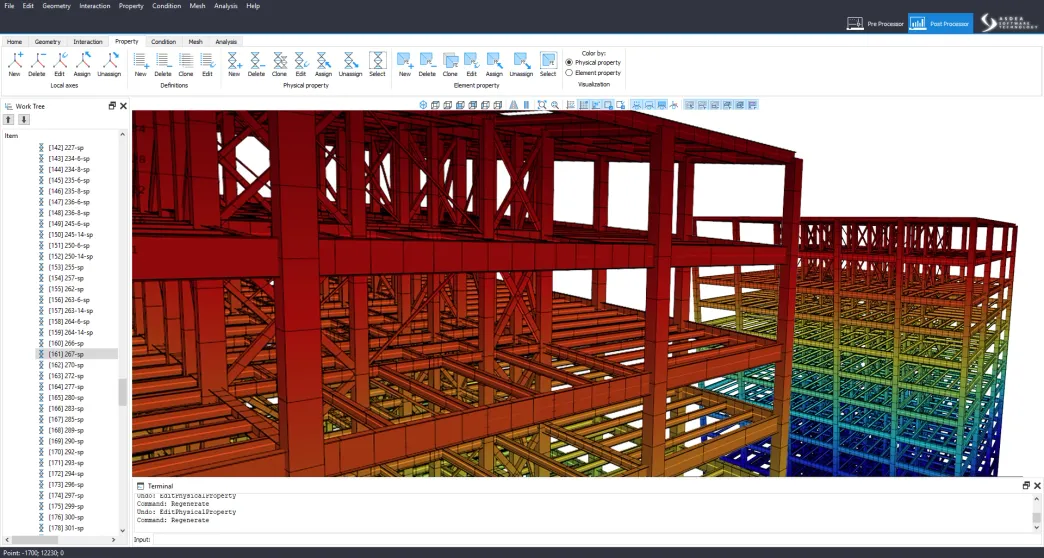The width and height of the screenshot is (1044, 558).
Task: Switch to Pre Processor mode
Action: [x=876, y=23]
